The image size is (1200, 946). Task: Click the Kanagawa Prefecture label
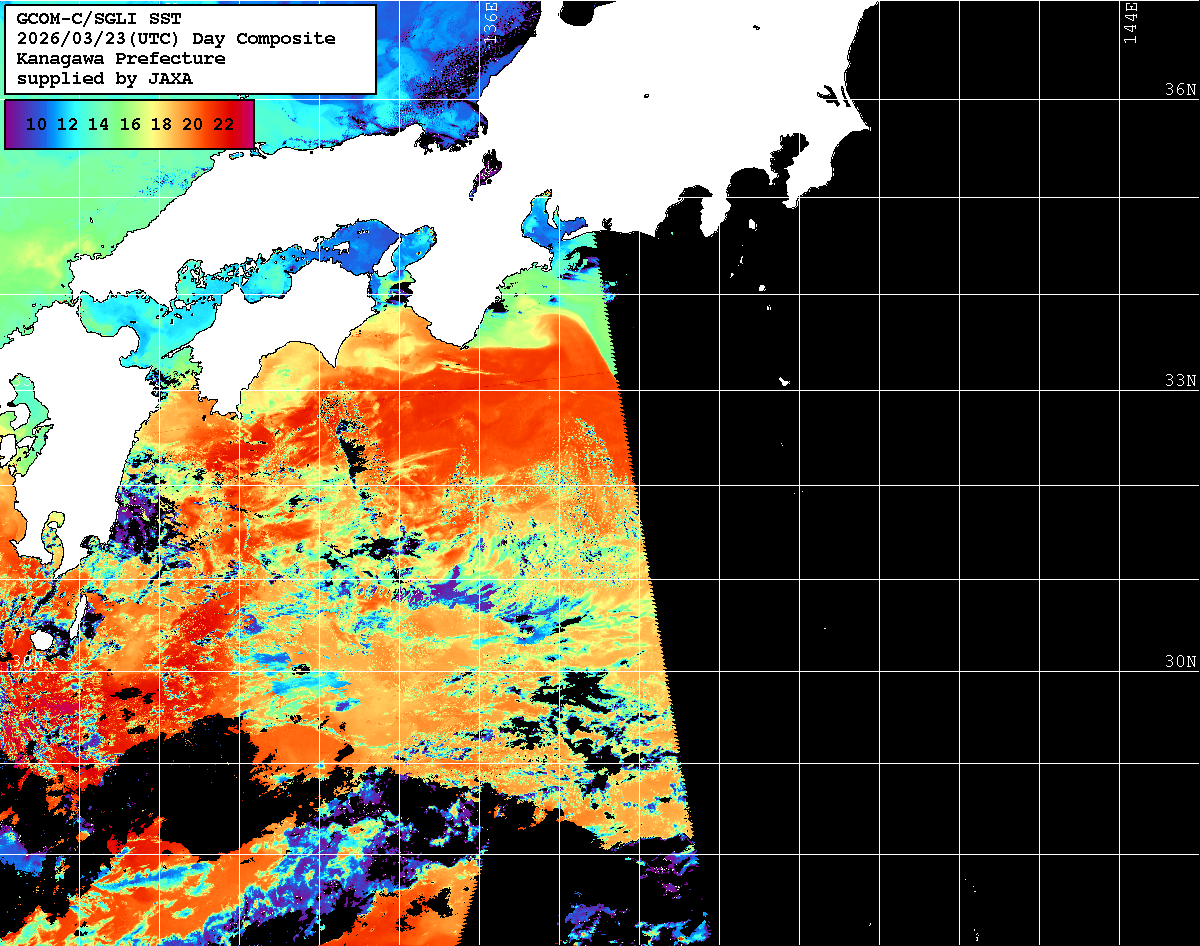tap(121, 59)
